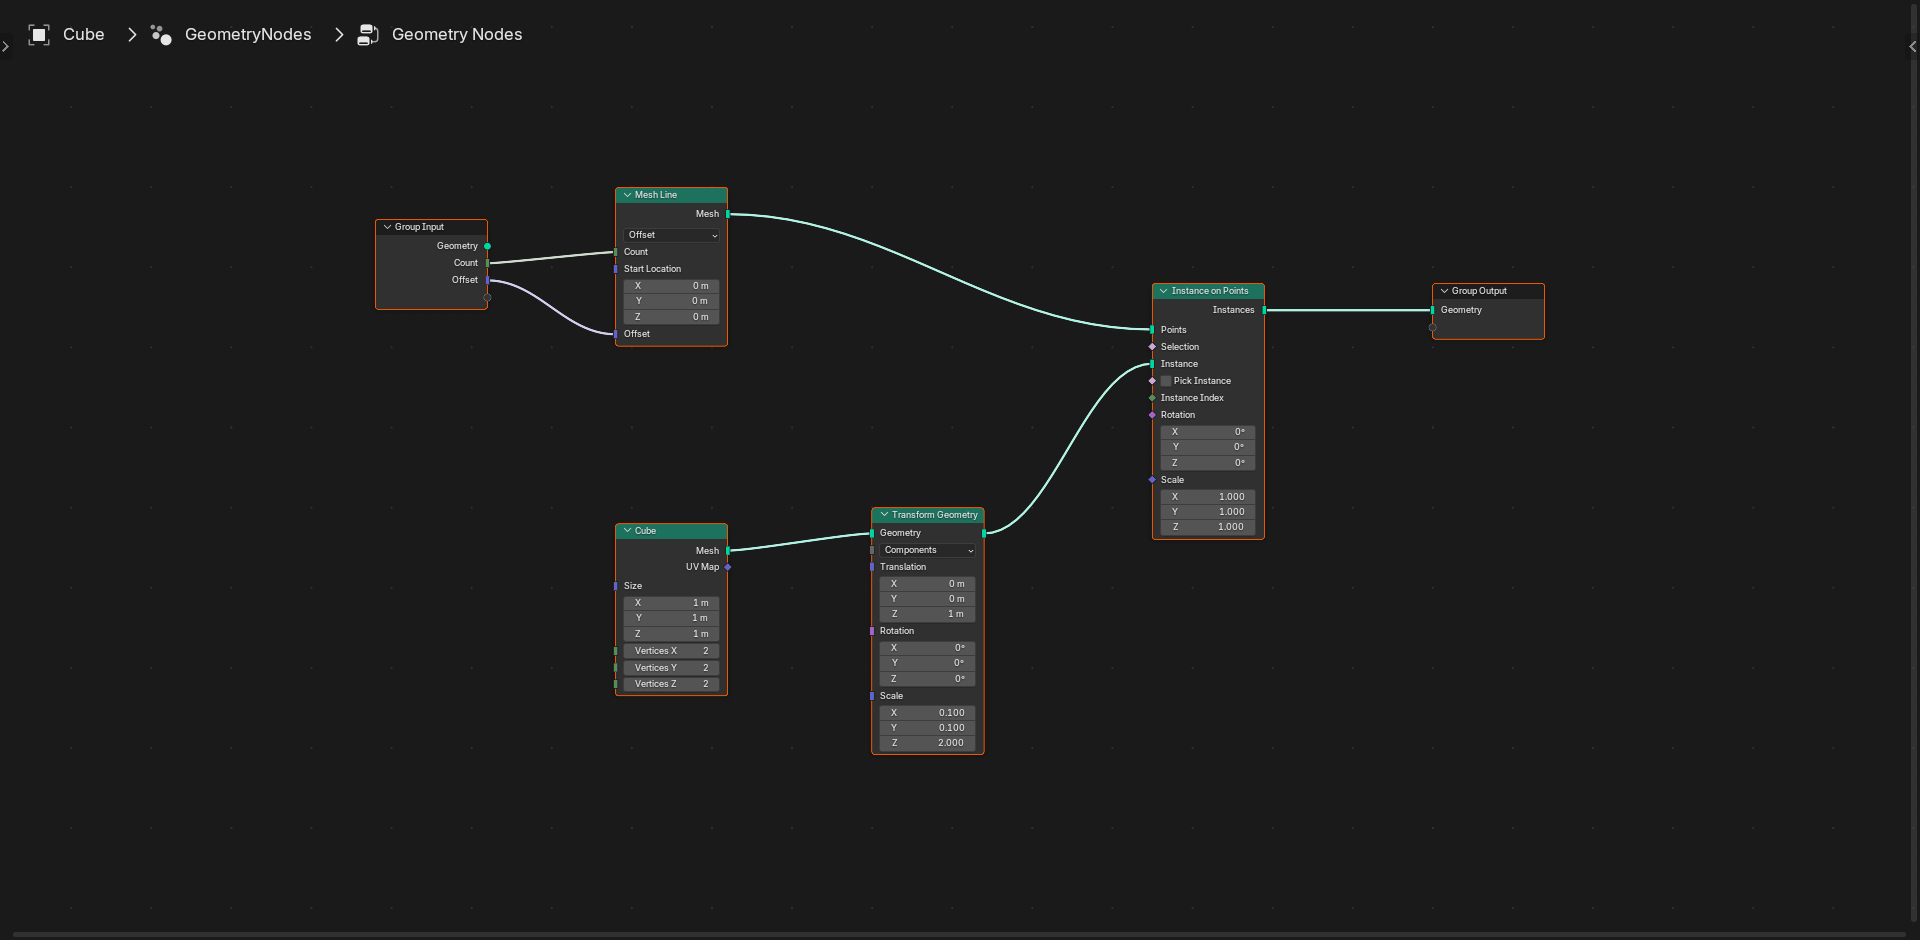Click Cube Size Y field
Viewport: 1920px width, 940px height.
tap(671, 618)
